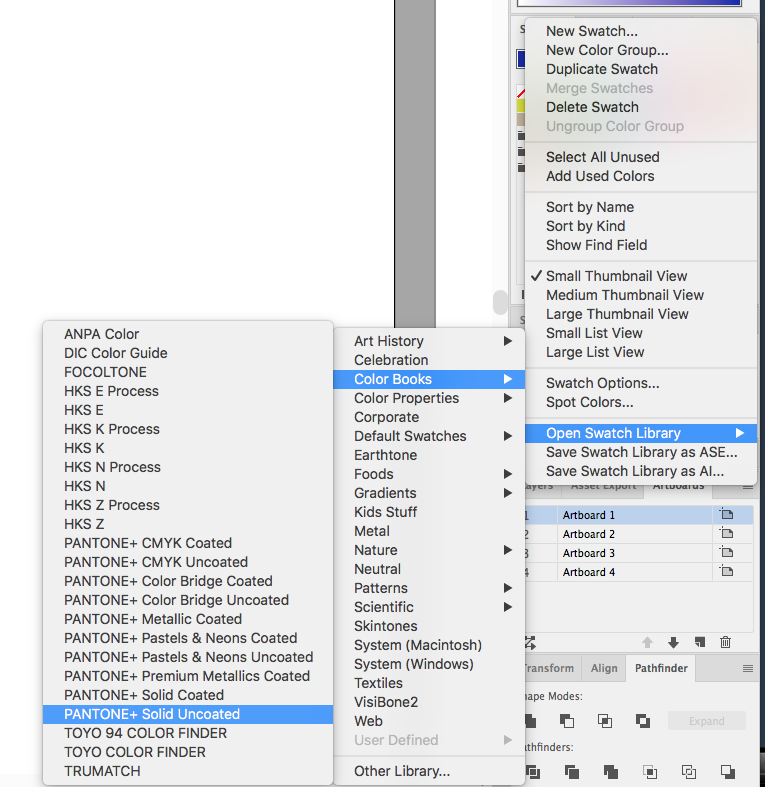This screenshot has height=787, width=765.
Task: Click Move Down arrow in Artboards panel
Action: (x=674, y=642)
